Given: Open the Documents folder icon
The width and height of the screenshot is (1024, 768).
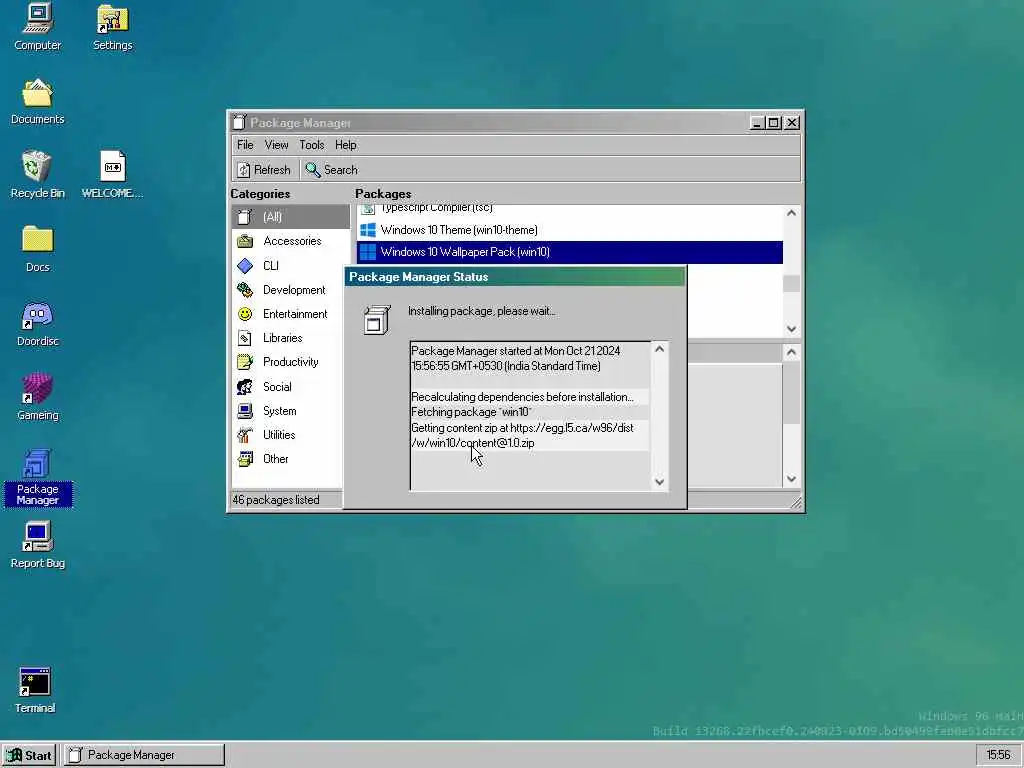Looking at the screenshot, I should pyautogui.click(x=37, y=101).
